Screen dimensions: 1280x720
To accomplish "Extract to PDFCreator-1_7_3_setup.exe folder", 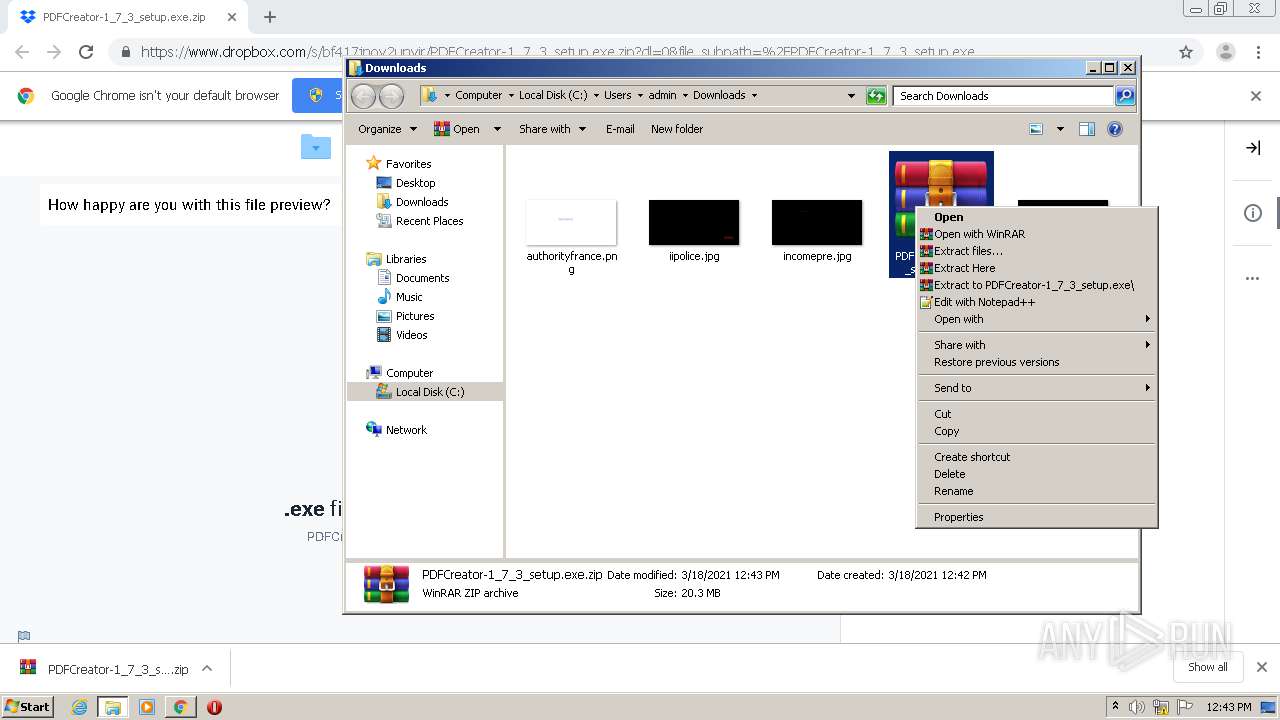I will (x=1036, y=285).
